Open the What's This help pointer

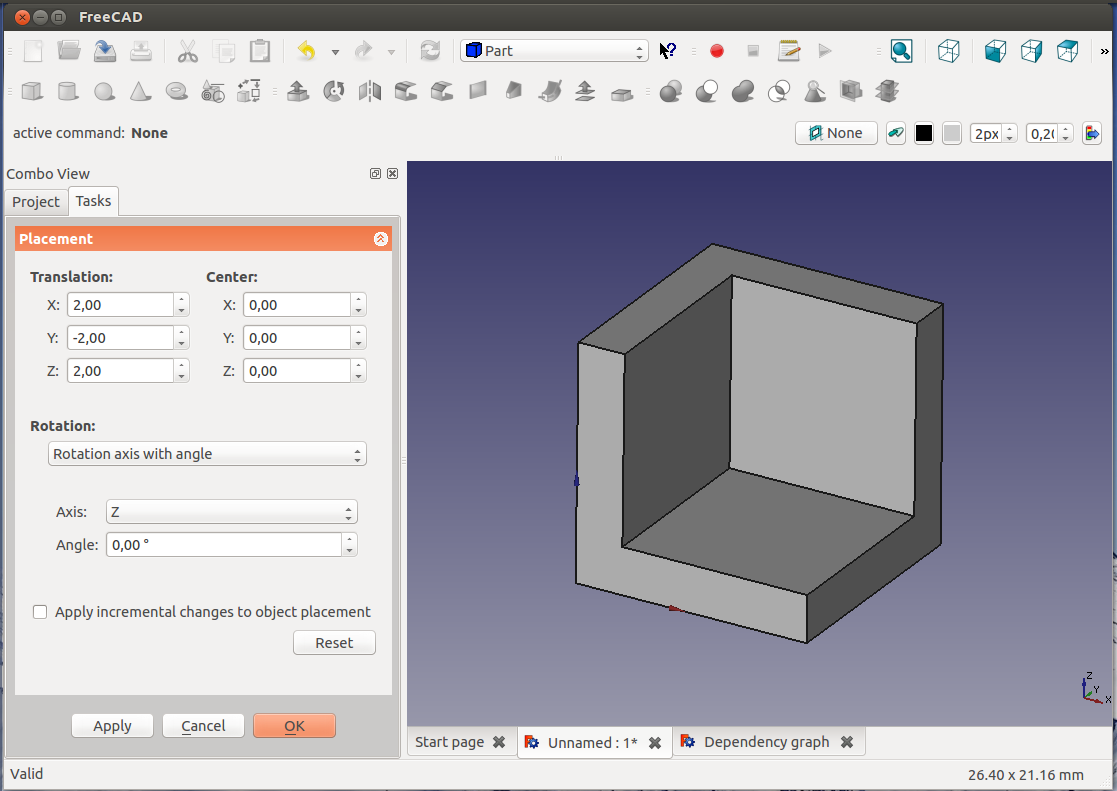669,51
